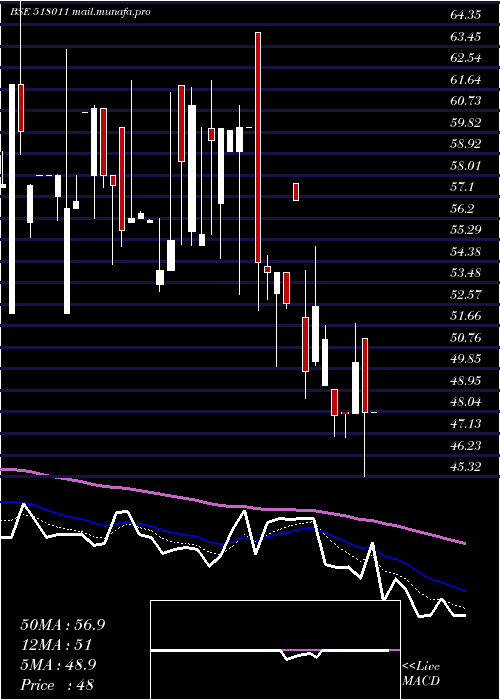The image size is (500, 700).
Task: Click the 48.04 price axis label
Action: coord(466,402)
